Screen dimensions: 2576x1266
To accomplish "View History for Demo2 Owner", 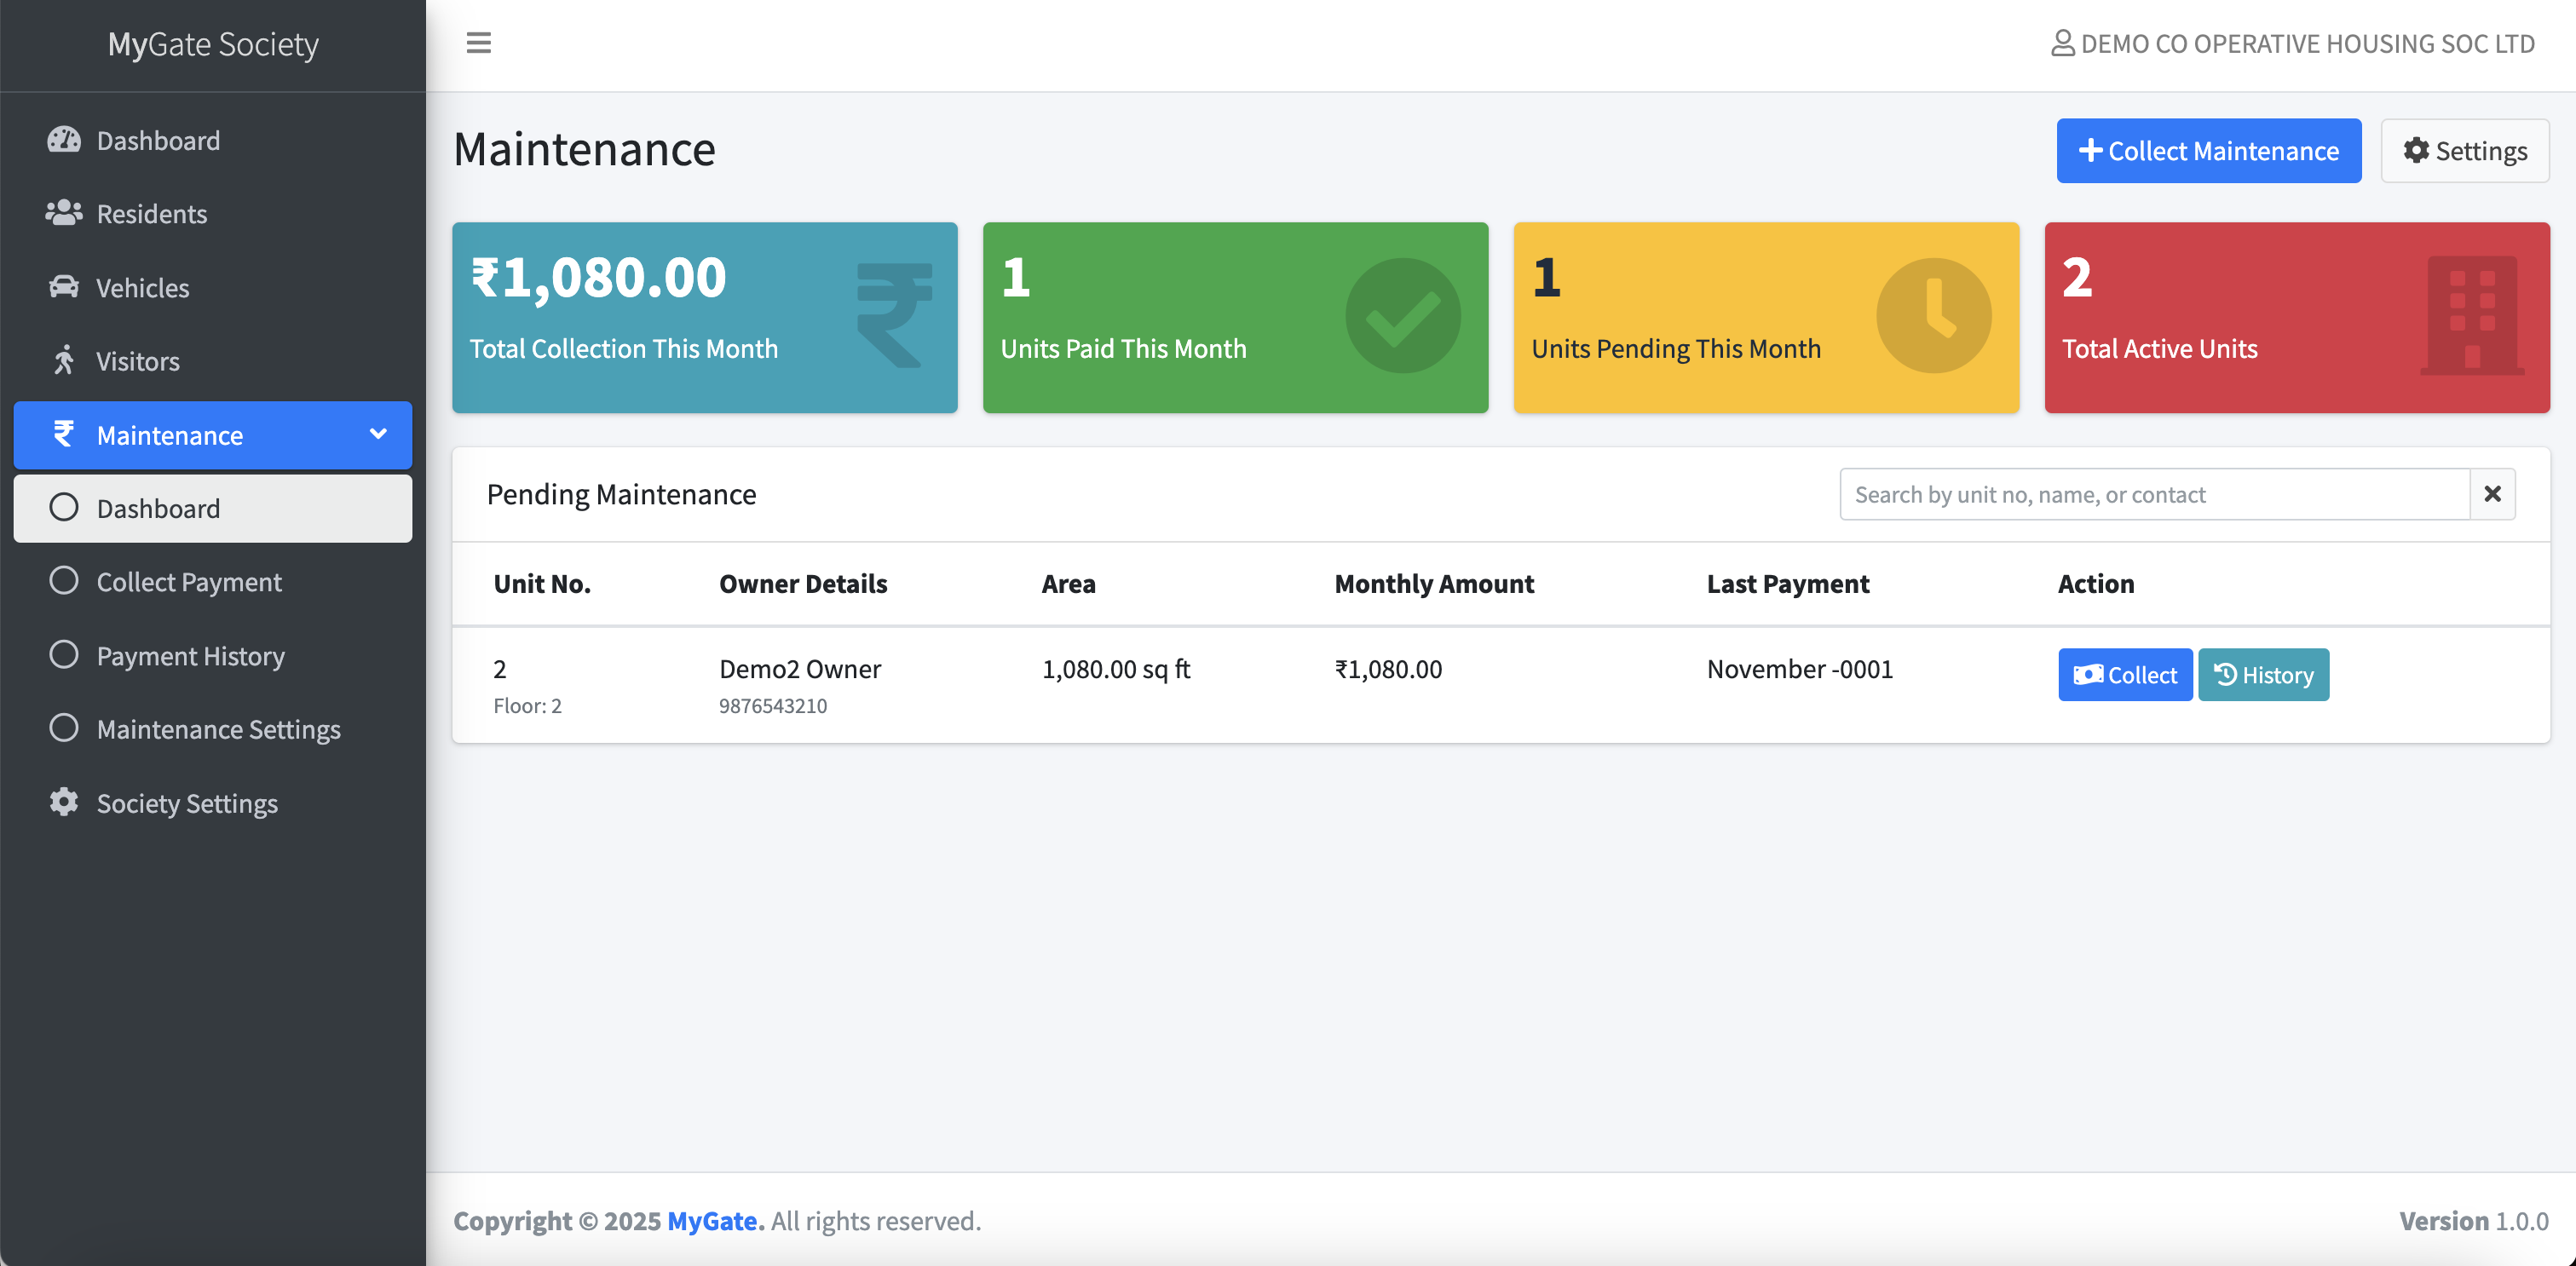I will (x=2263, y=675).
